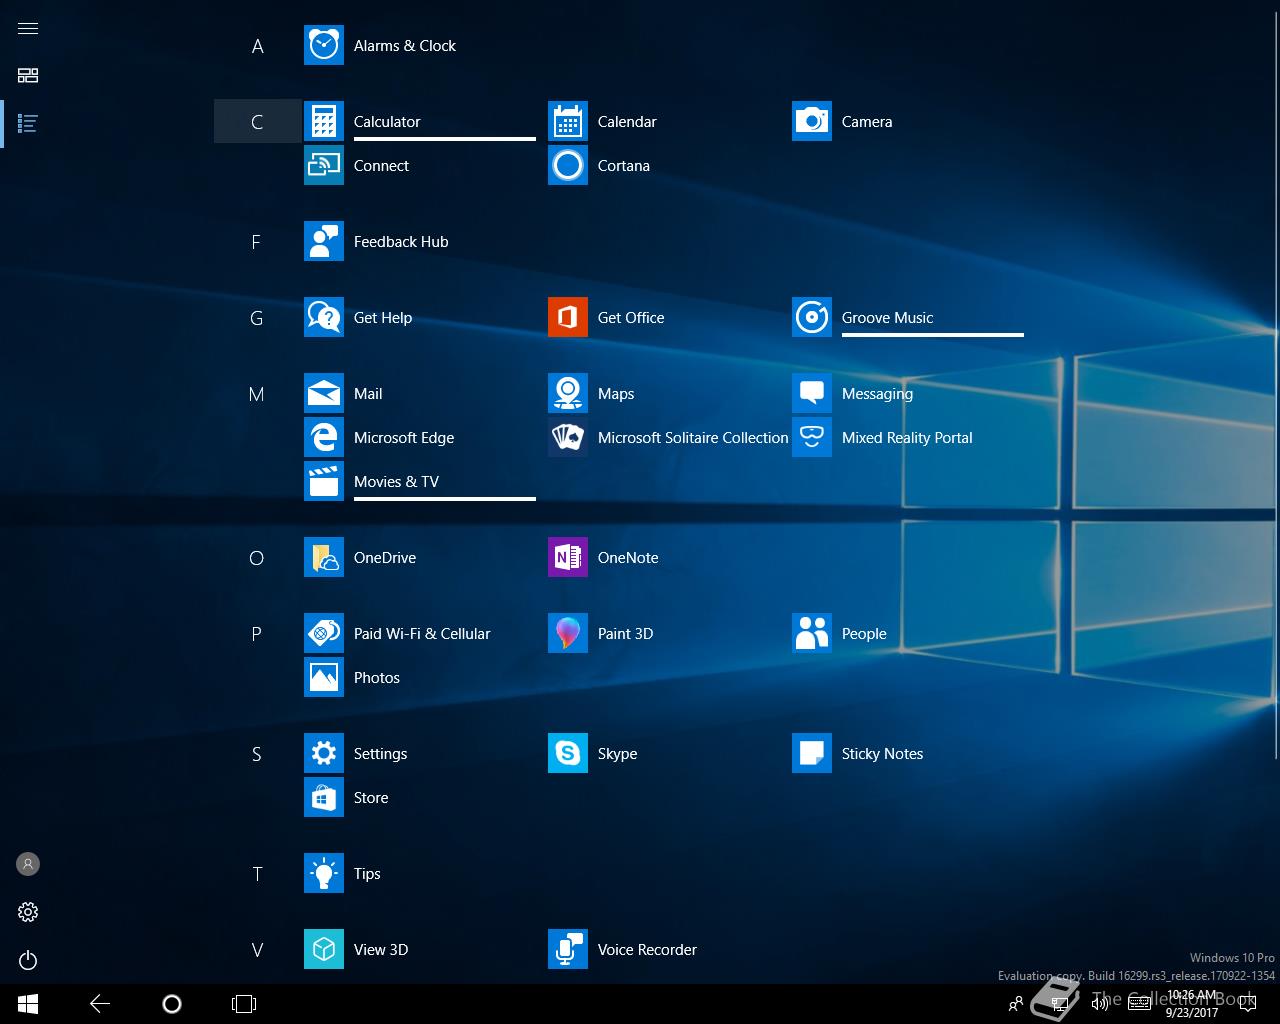Open the user account button
The height and width of the screenshot is (1024, 1280).
[28, 864]
